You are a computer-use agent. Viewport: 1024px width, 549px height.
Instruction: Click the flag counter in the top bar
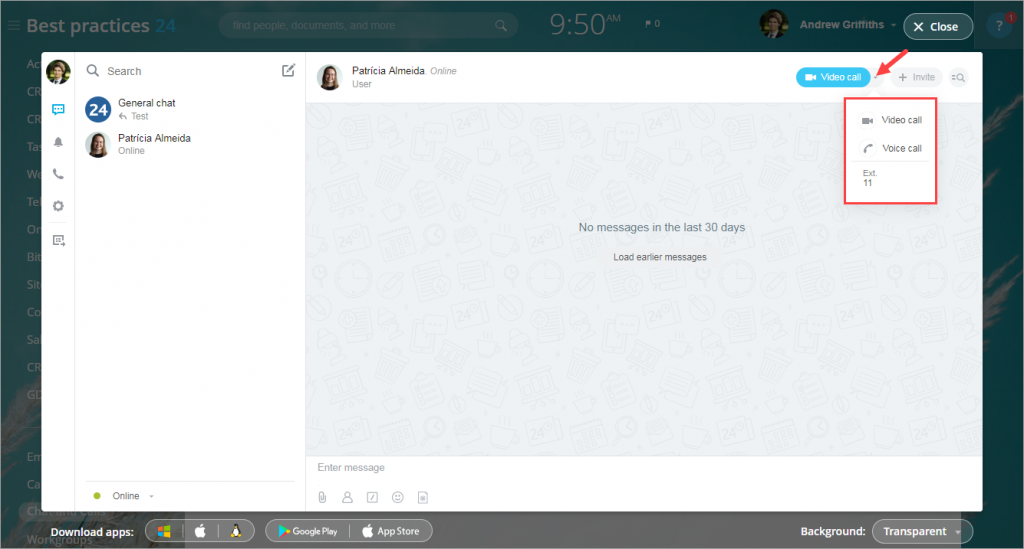click(x=652, y=24)
